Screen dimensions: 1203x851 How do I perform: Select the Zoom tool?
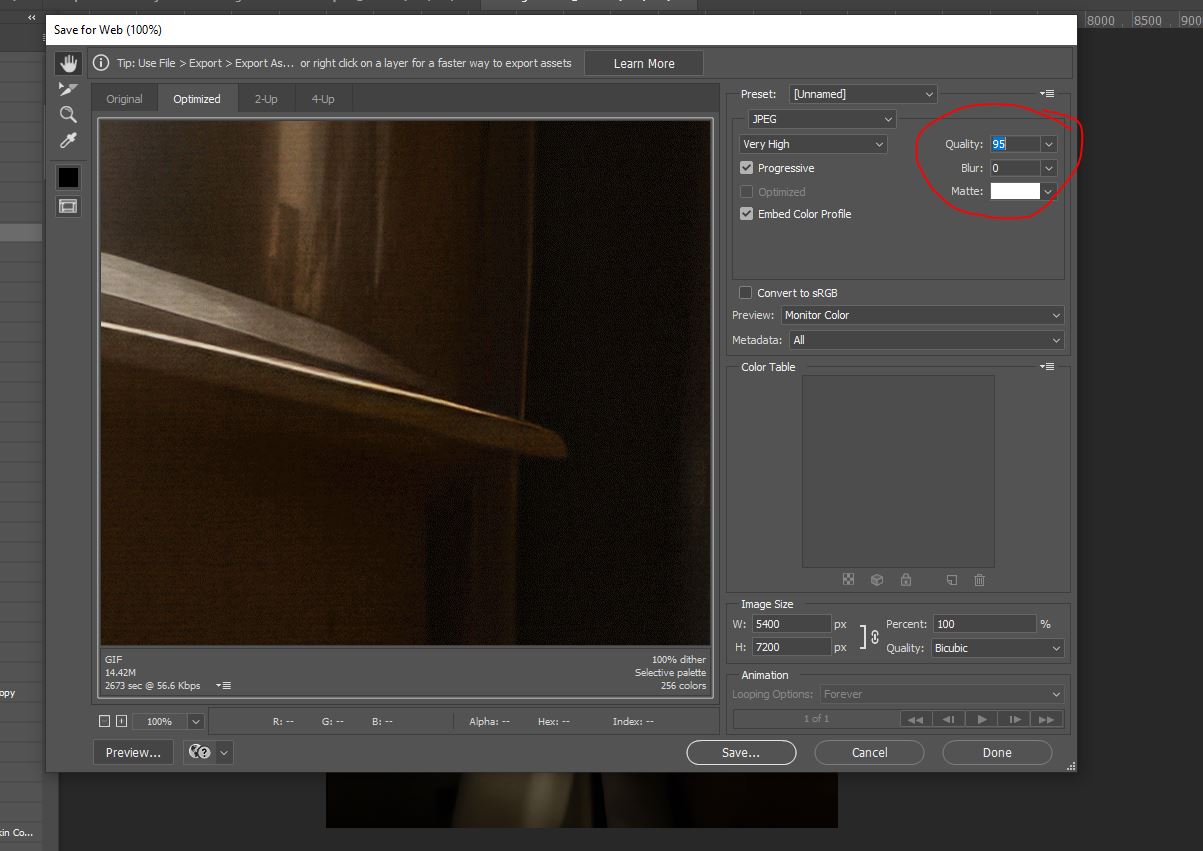click(67, 114)
